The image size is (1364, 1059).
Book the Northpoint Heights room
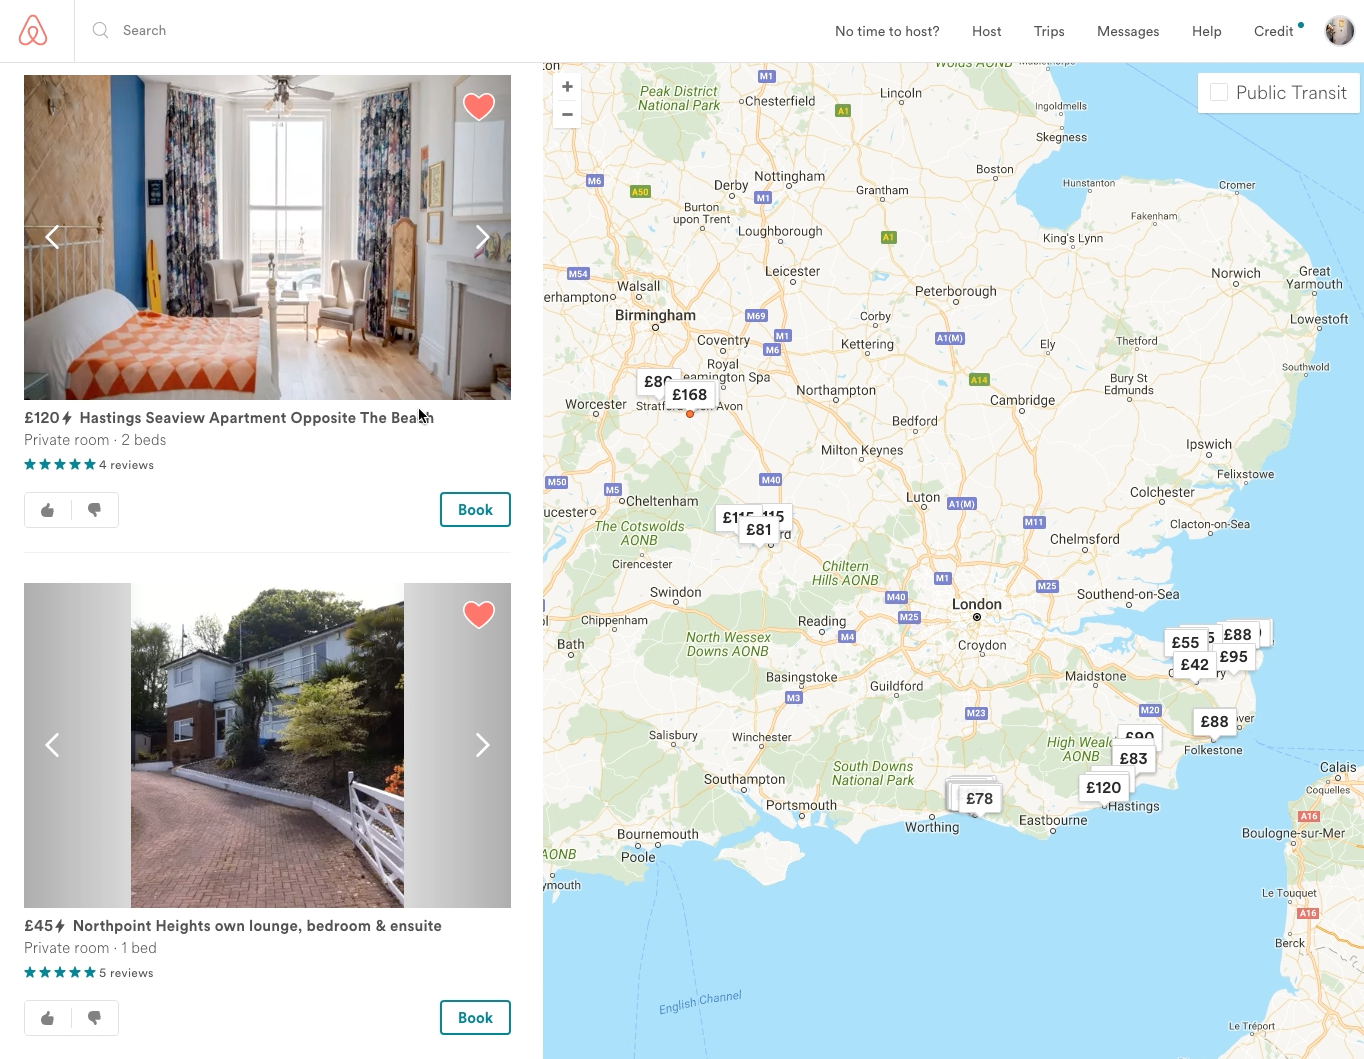[475, 1018]
